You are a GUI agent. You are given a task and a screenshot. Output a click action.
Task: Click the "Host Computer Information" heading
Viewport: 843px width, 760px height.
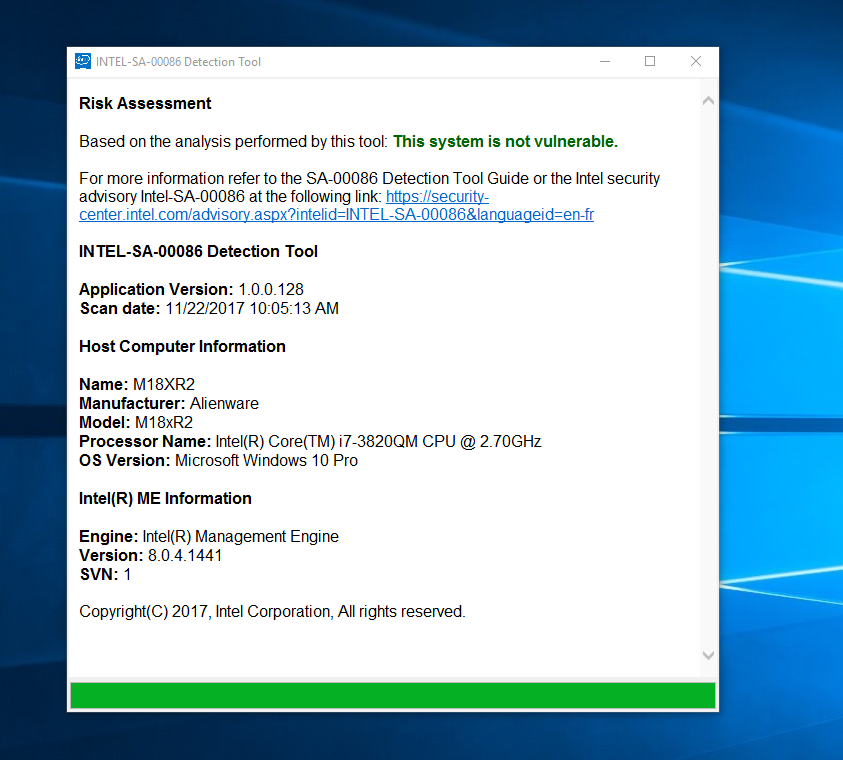click(x=182, y=347)
